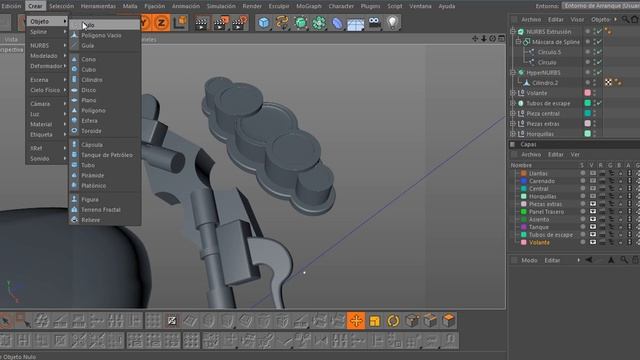The image size is (640, 360).
Task: Click the light bulb icon in top toolbar
Action: click(x=392, y=23)
